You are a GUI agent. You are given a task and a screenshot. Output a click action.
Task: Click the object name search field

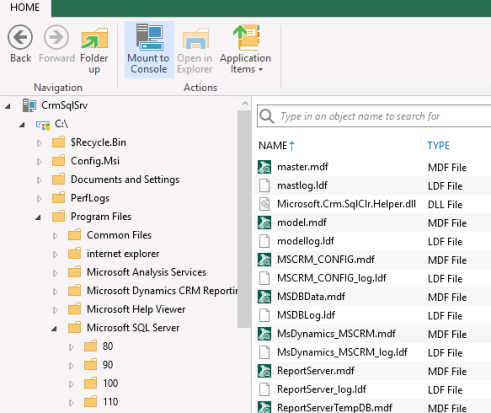374,116
